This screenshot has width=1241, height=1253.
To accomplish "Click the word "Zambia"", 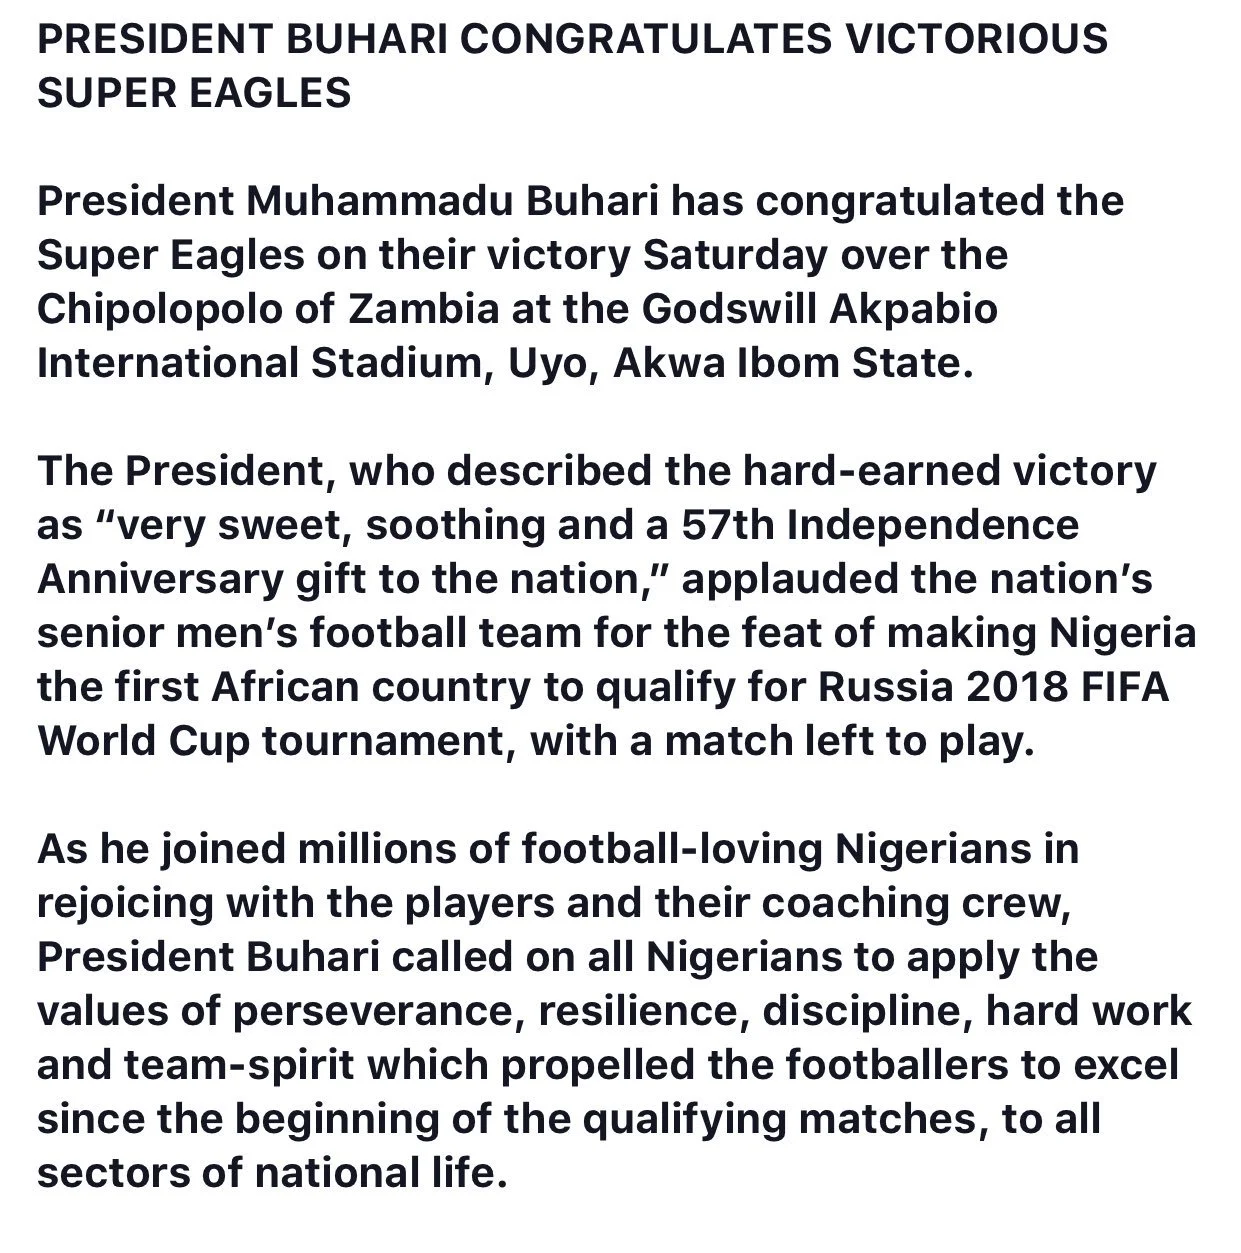I will (423, 309).
